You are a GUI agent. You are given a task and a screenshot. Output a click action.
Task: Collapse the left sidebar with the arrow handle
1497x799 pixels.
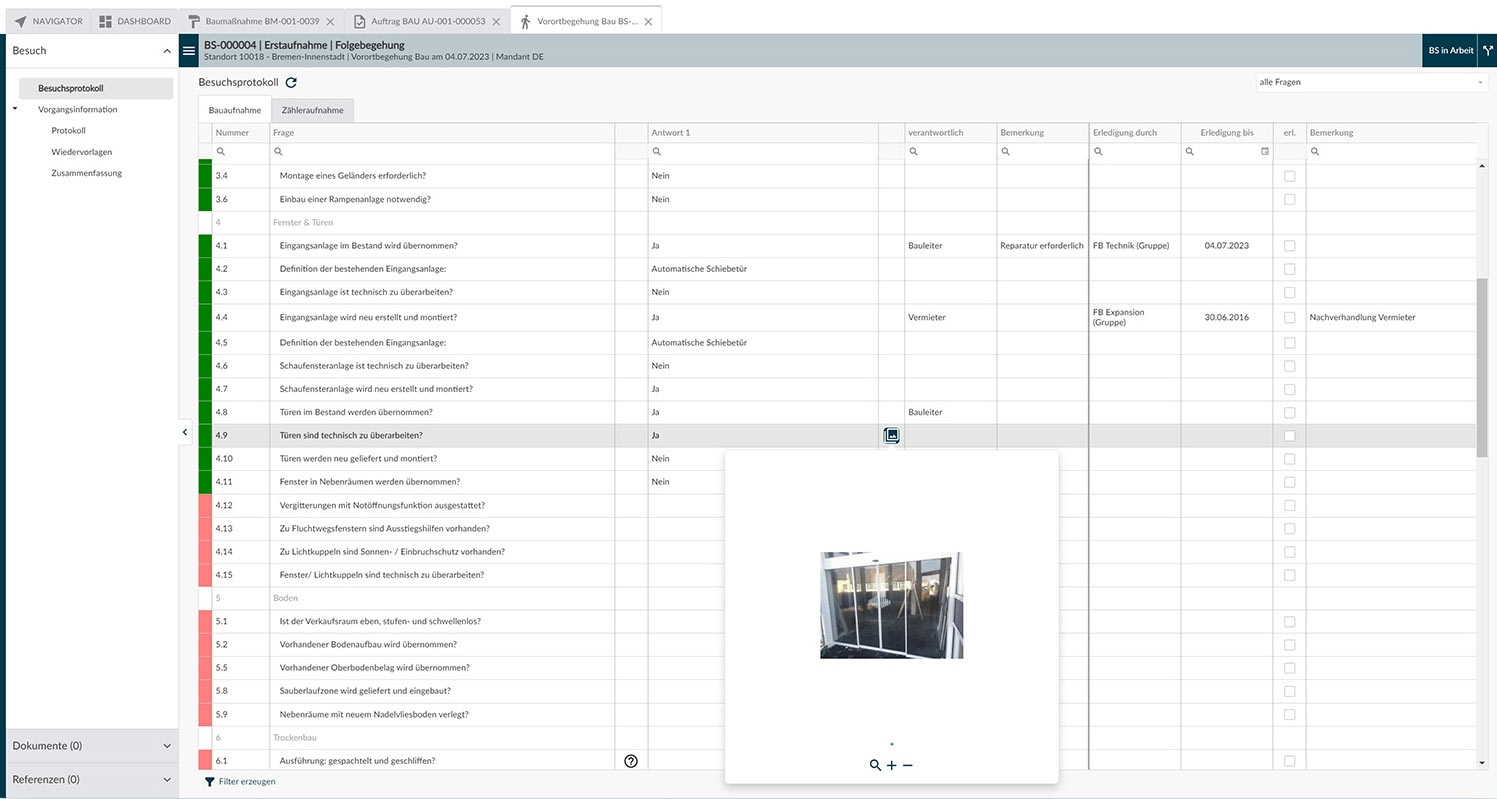tap(185, 432)
